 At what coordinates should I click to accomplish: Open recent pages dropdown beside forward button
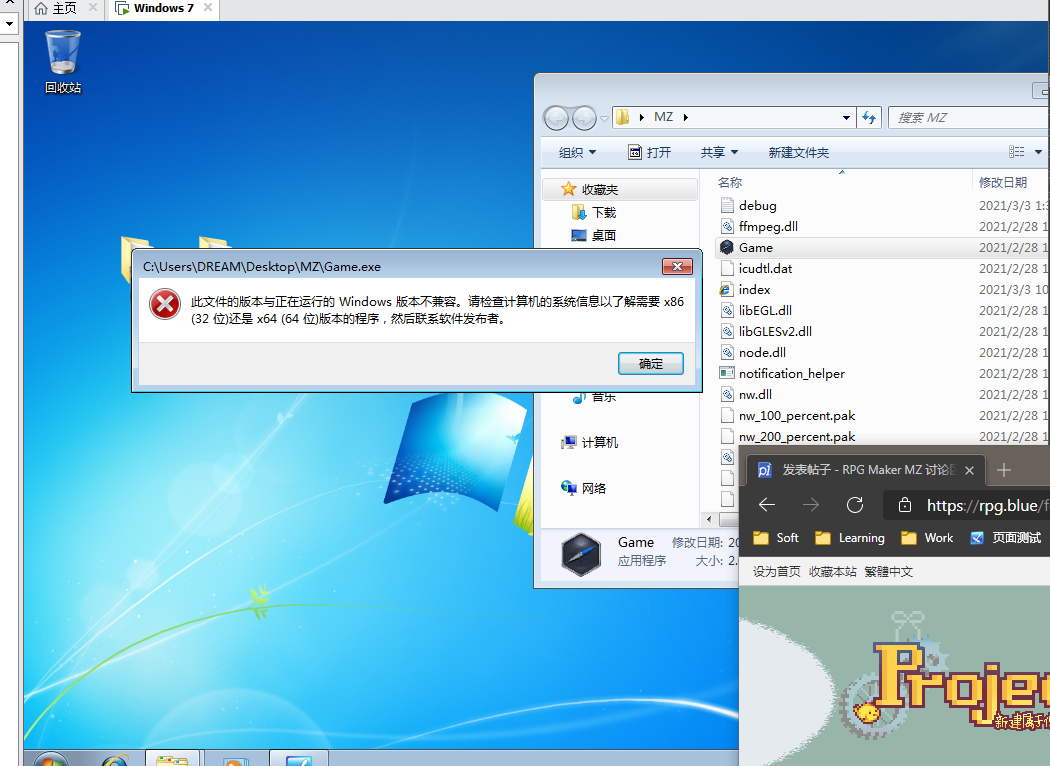click(604, 119)
